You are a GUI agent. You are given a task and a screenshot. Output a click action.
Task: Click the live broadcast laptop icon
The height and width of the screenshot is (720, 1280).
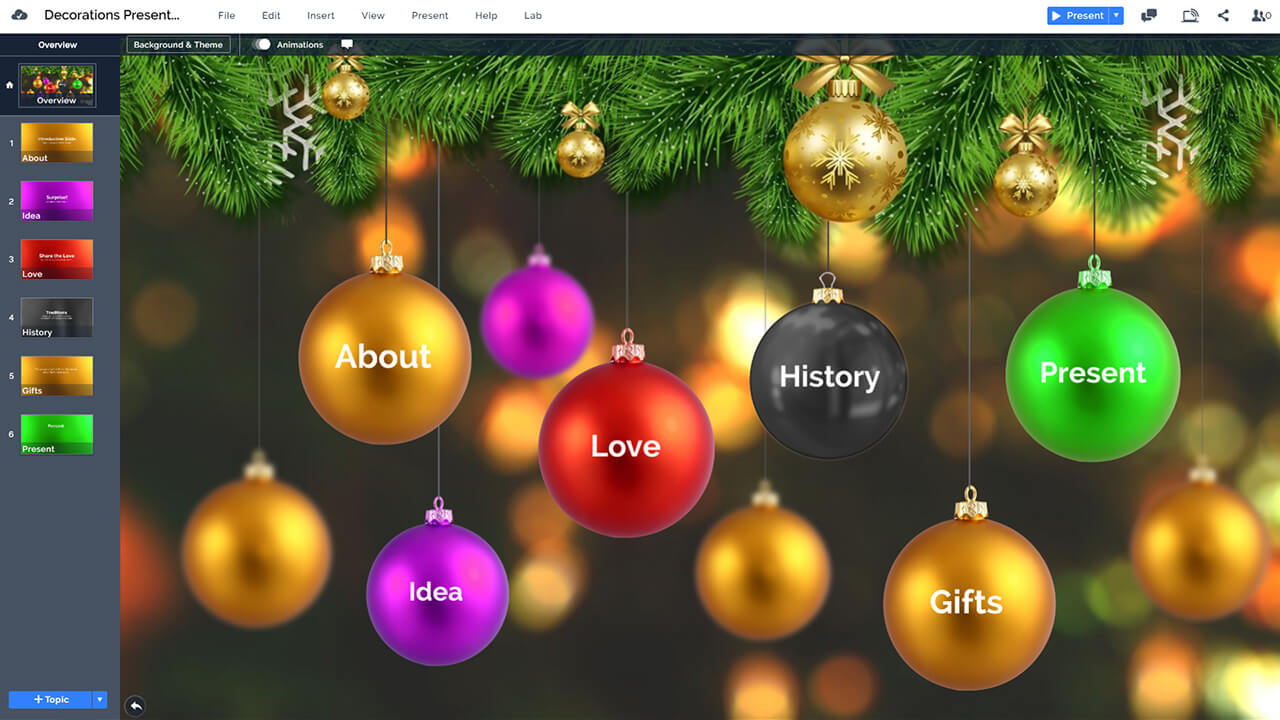1189,16
